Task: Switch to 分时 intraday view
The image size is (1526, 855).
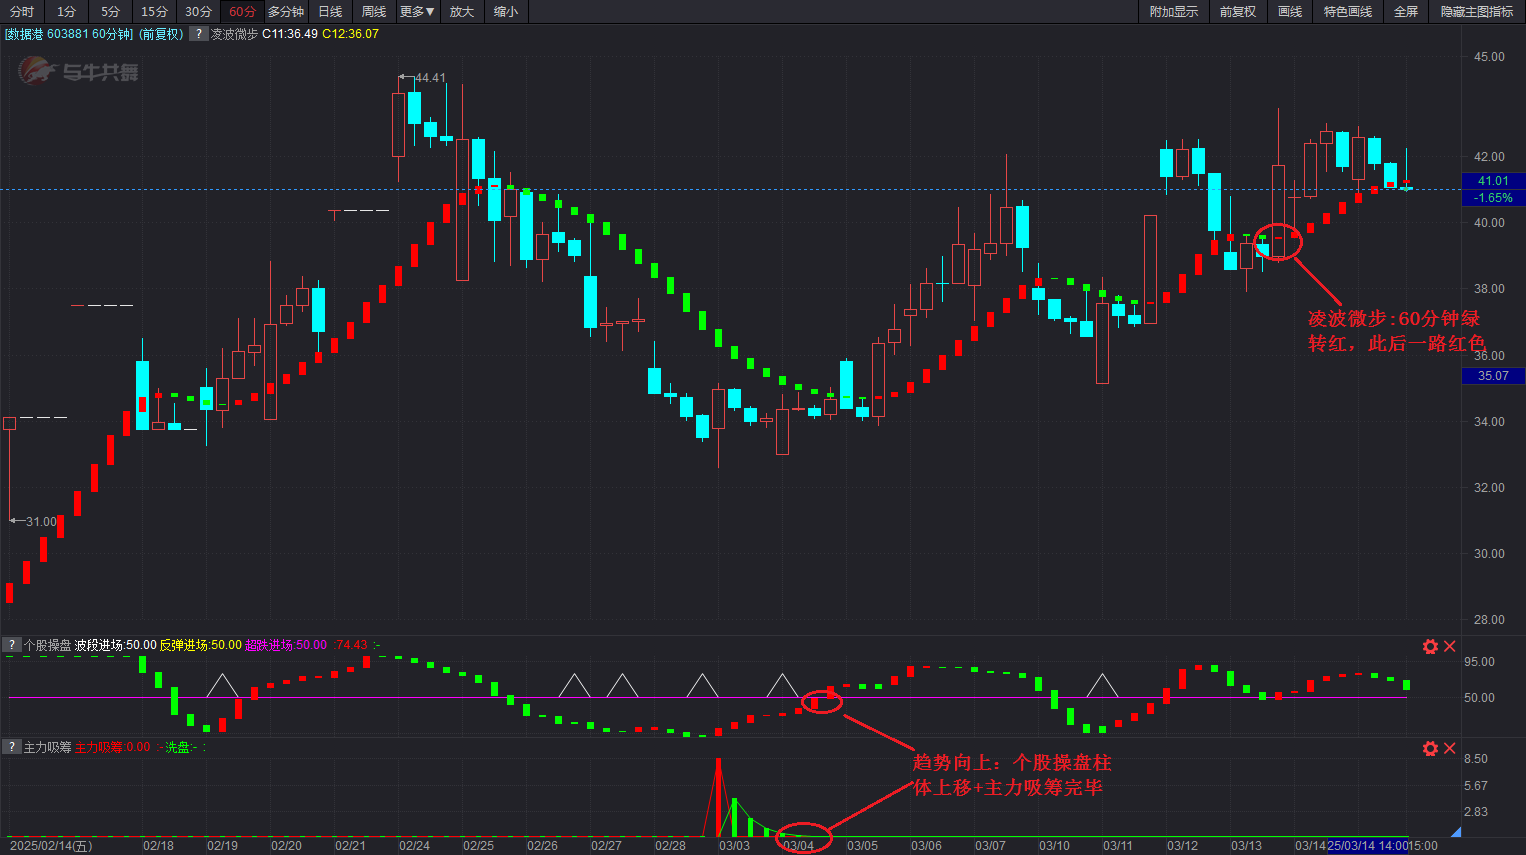Action: click(22, 12)
